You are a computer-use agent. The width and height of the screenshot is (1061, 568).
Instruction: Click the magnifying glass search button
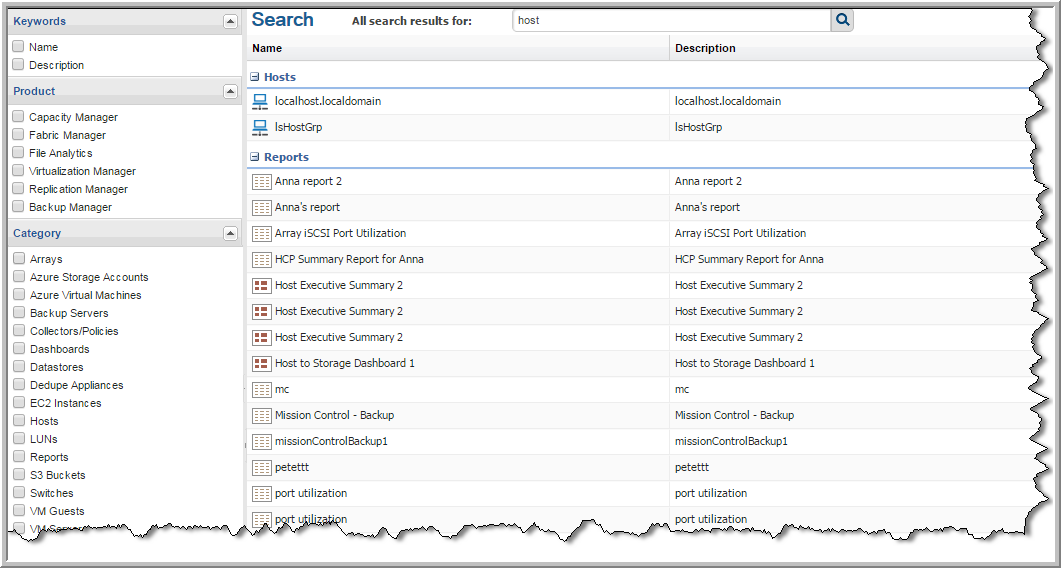click(842, 20)
